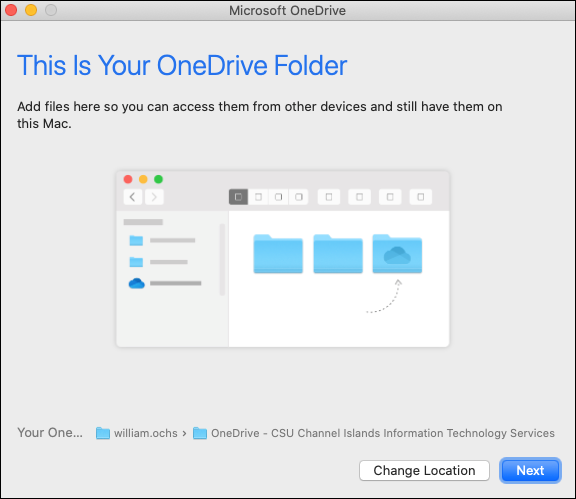Click the 'Add files here' description text
Screen dimensions: 576x499
coord(260,115)
